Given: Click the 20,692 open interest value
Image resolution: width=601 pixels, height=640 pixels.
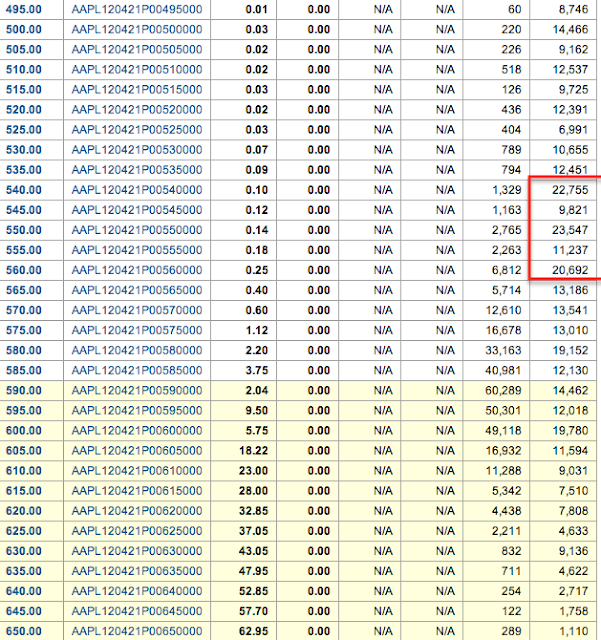Looking at the screenshot, I should pos(570,270).
